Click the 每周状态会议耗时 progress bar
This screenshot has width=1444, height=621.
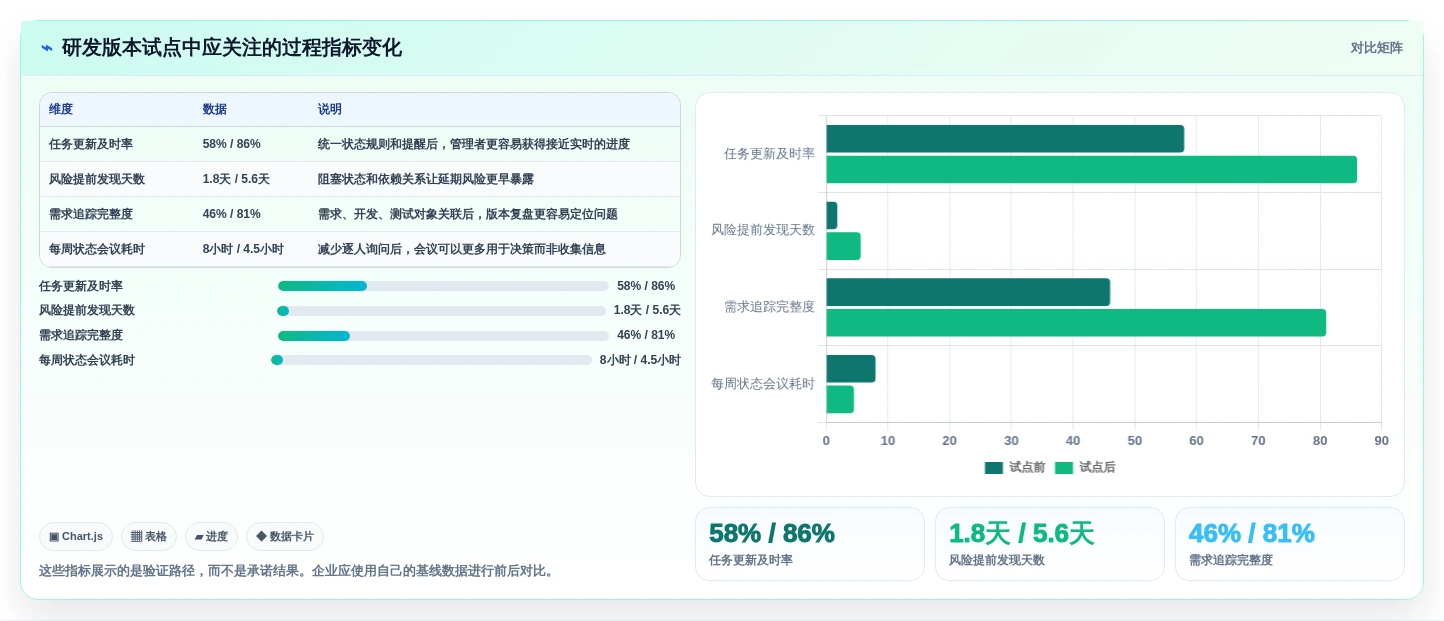point(432,360)
